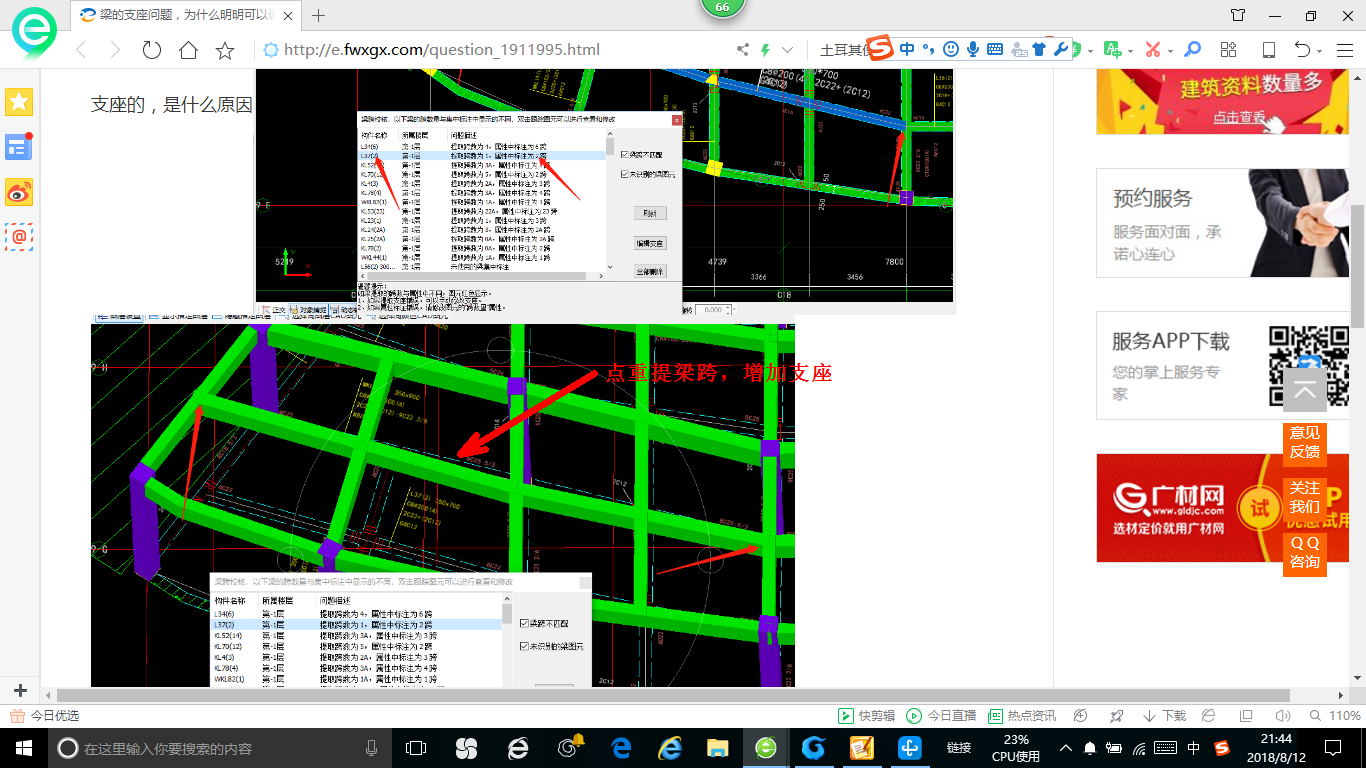Click the green lightning speed-mode icon
This screenshot has width=1366, height=768.
click(766, 50)
